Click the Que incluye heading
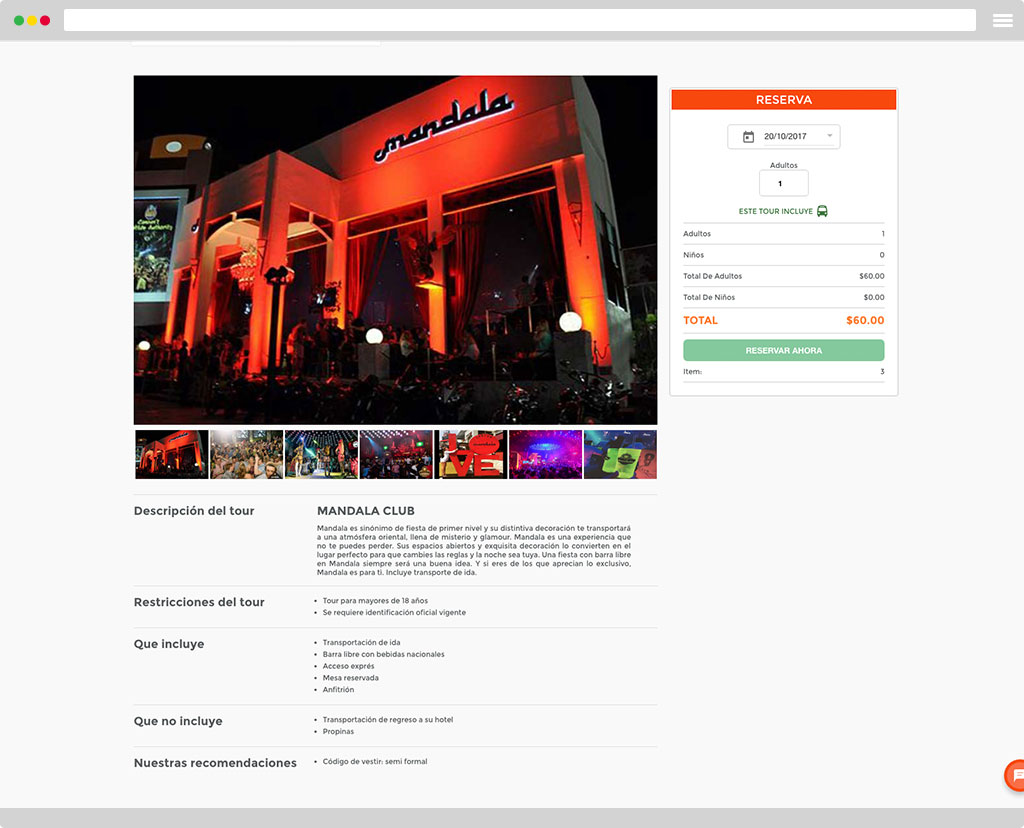This screenshot has width=1024, height=828. (x=169, y=644)
